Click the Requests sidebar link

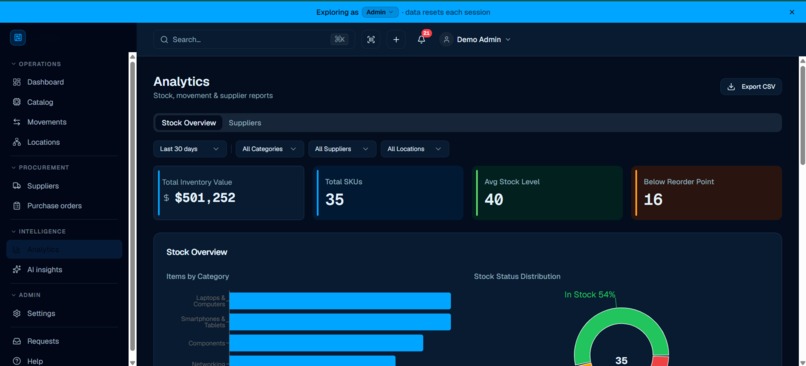tap(64, 341)
